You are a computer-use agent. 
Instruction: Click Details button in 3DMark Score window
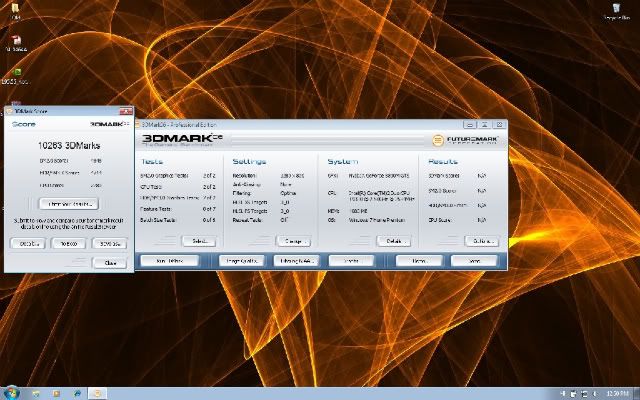point(28,244)
